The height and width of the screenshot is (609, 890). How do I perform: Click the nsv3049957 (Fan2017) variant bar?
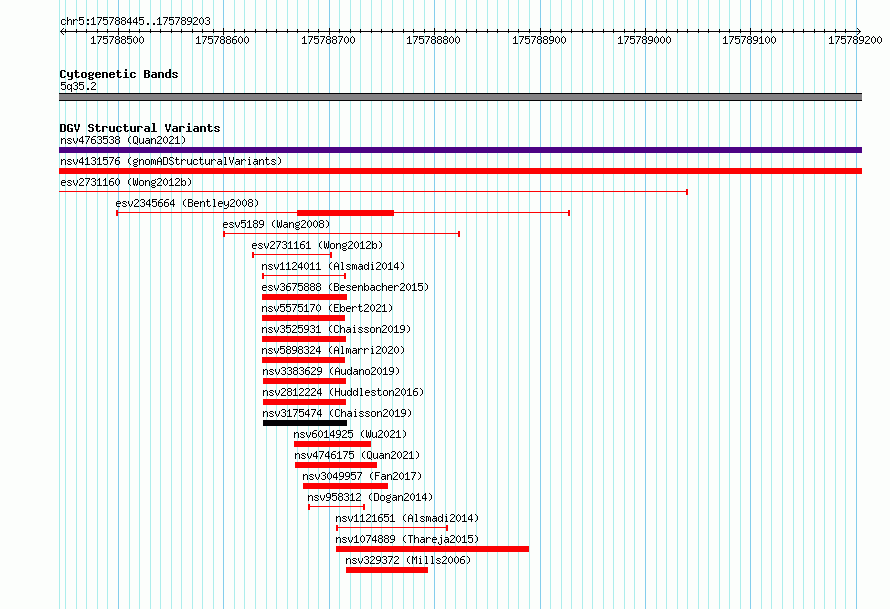tap(345, 486)
